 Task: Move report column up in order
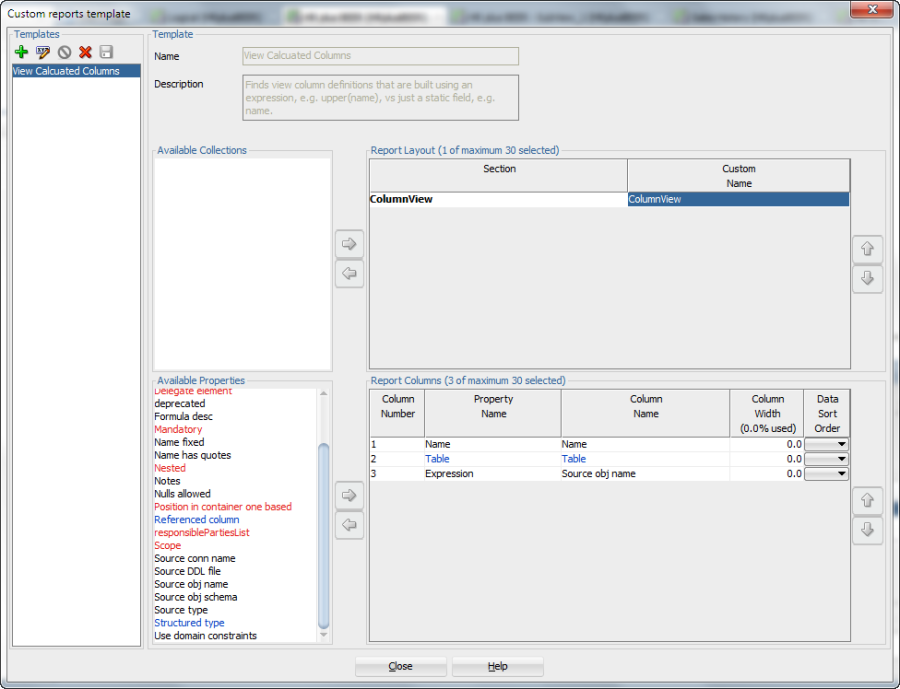pos(867,500)
